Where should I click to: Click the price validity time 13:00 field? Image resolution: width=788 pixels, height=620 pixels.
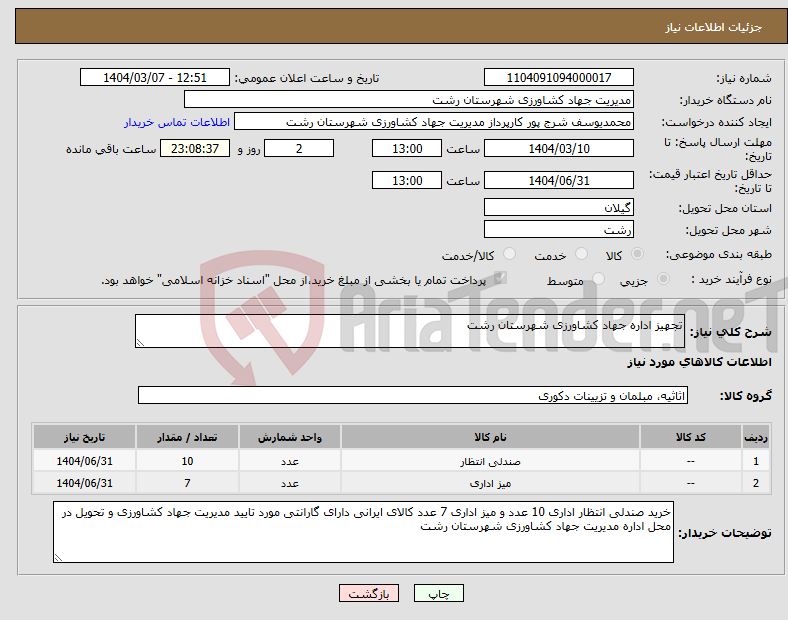coord(407,180)
